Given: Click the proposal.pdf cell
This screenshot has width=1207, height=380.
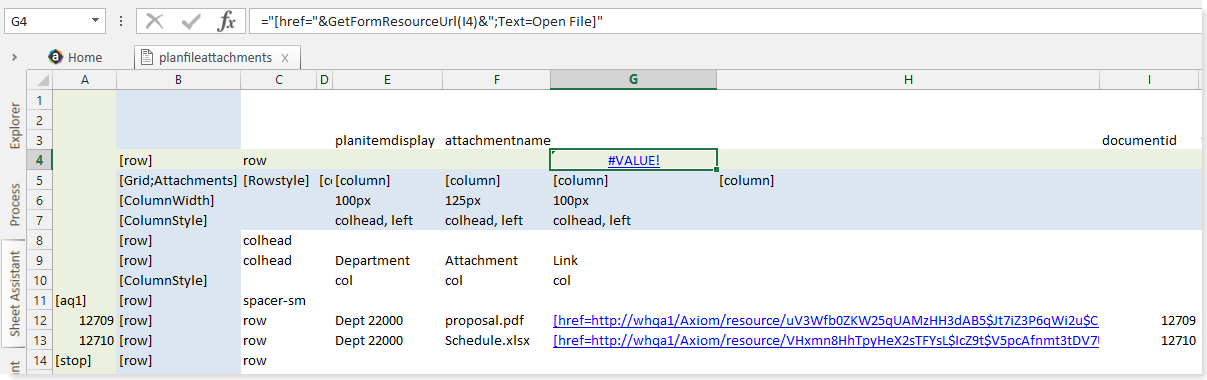Looking at the screenshot, I should coord(496,321).
